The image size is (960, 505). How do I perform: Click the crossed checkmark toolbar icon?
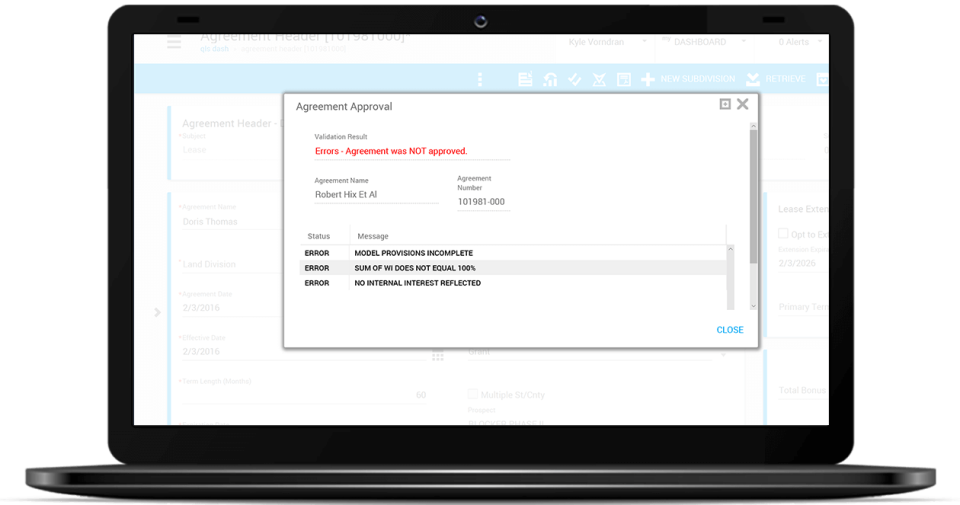tap(599, 79)
